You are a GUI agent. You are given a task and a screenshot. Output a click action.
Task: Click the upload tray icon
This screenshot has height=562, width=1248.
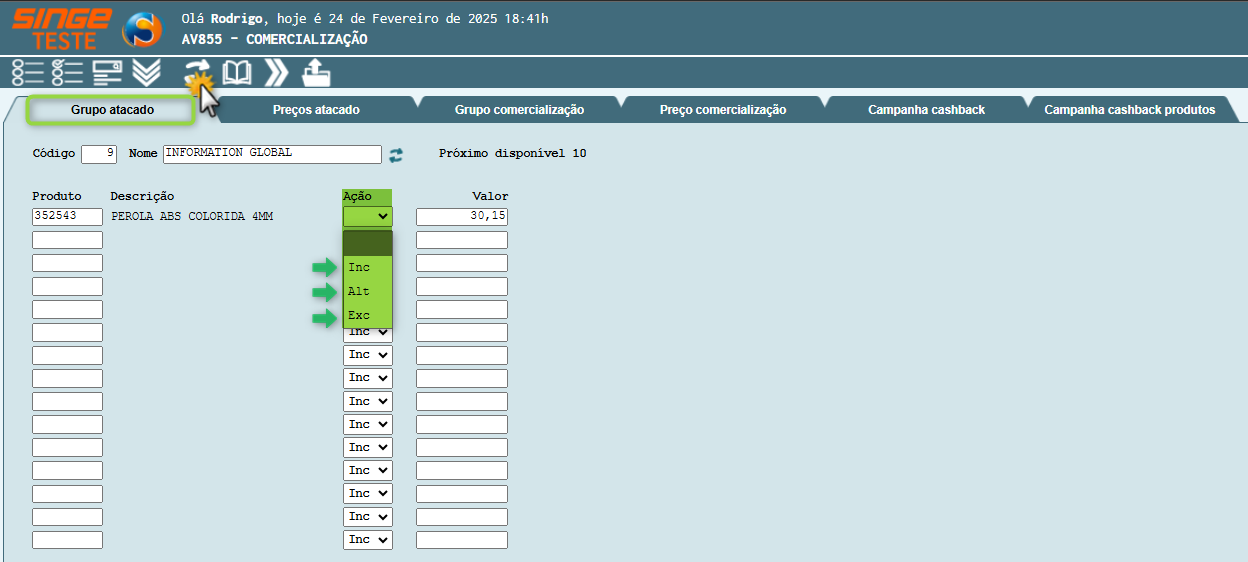click(x=316, y=73)
